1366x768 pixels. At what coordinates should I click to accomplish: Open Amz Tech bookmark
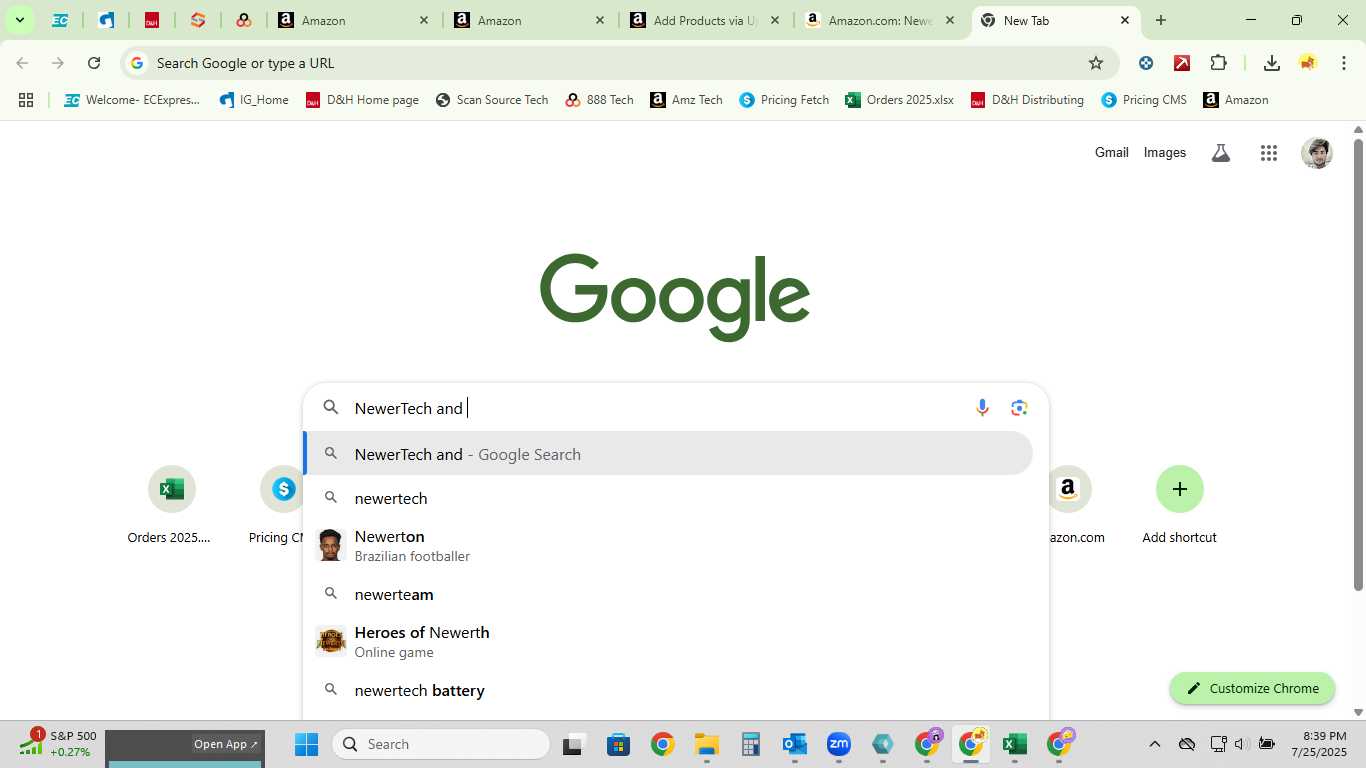(687, 100)
